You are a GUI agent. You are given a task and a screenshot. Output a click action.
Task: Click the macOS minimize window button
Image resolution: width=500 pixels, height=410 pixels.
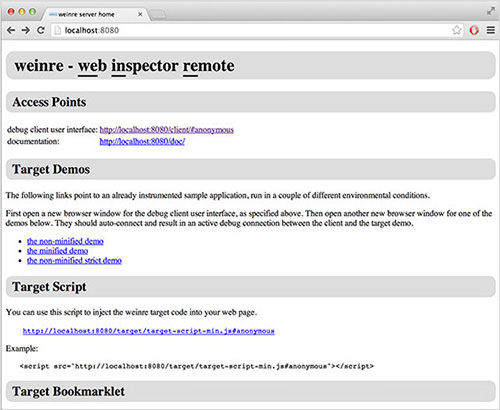22,12
